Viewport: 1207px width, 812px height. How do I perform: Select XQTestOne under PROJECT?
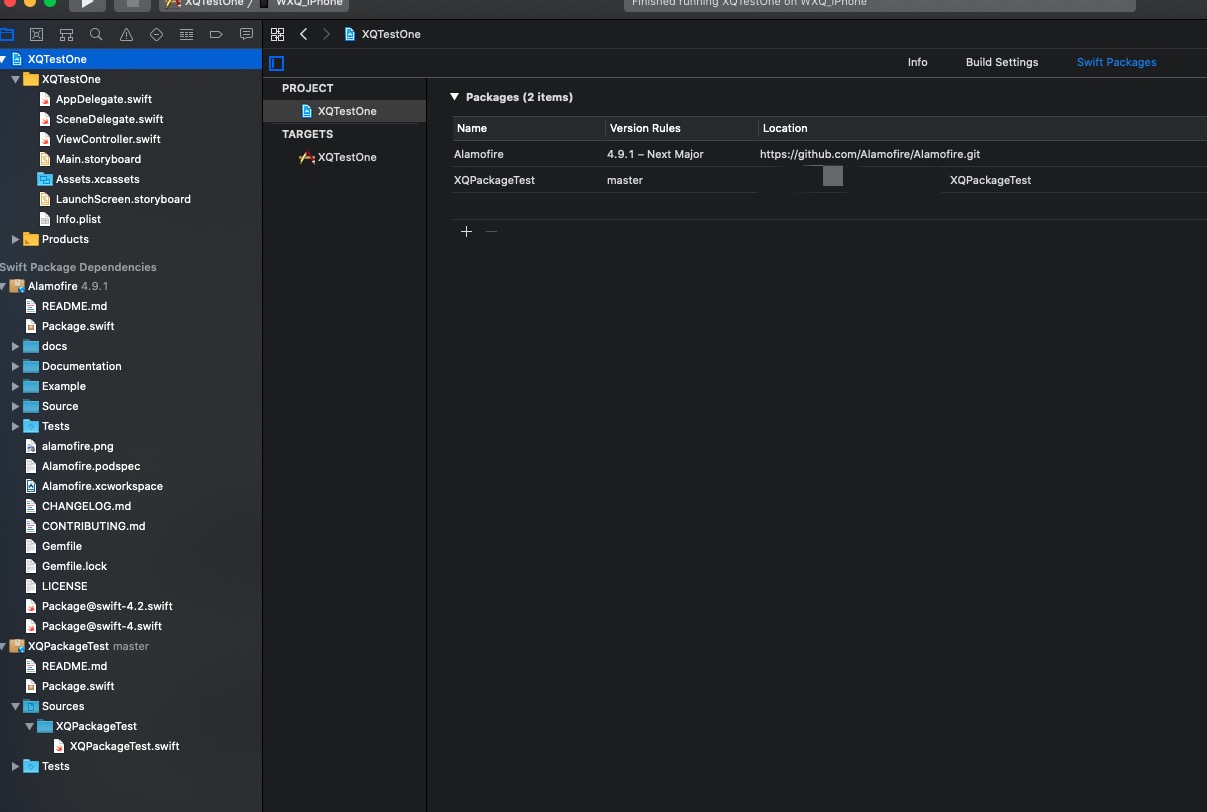tap(344, 111)
